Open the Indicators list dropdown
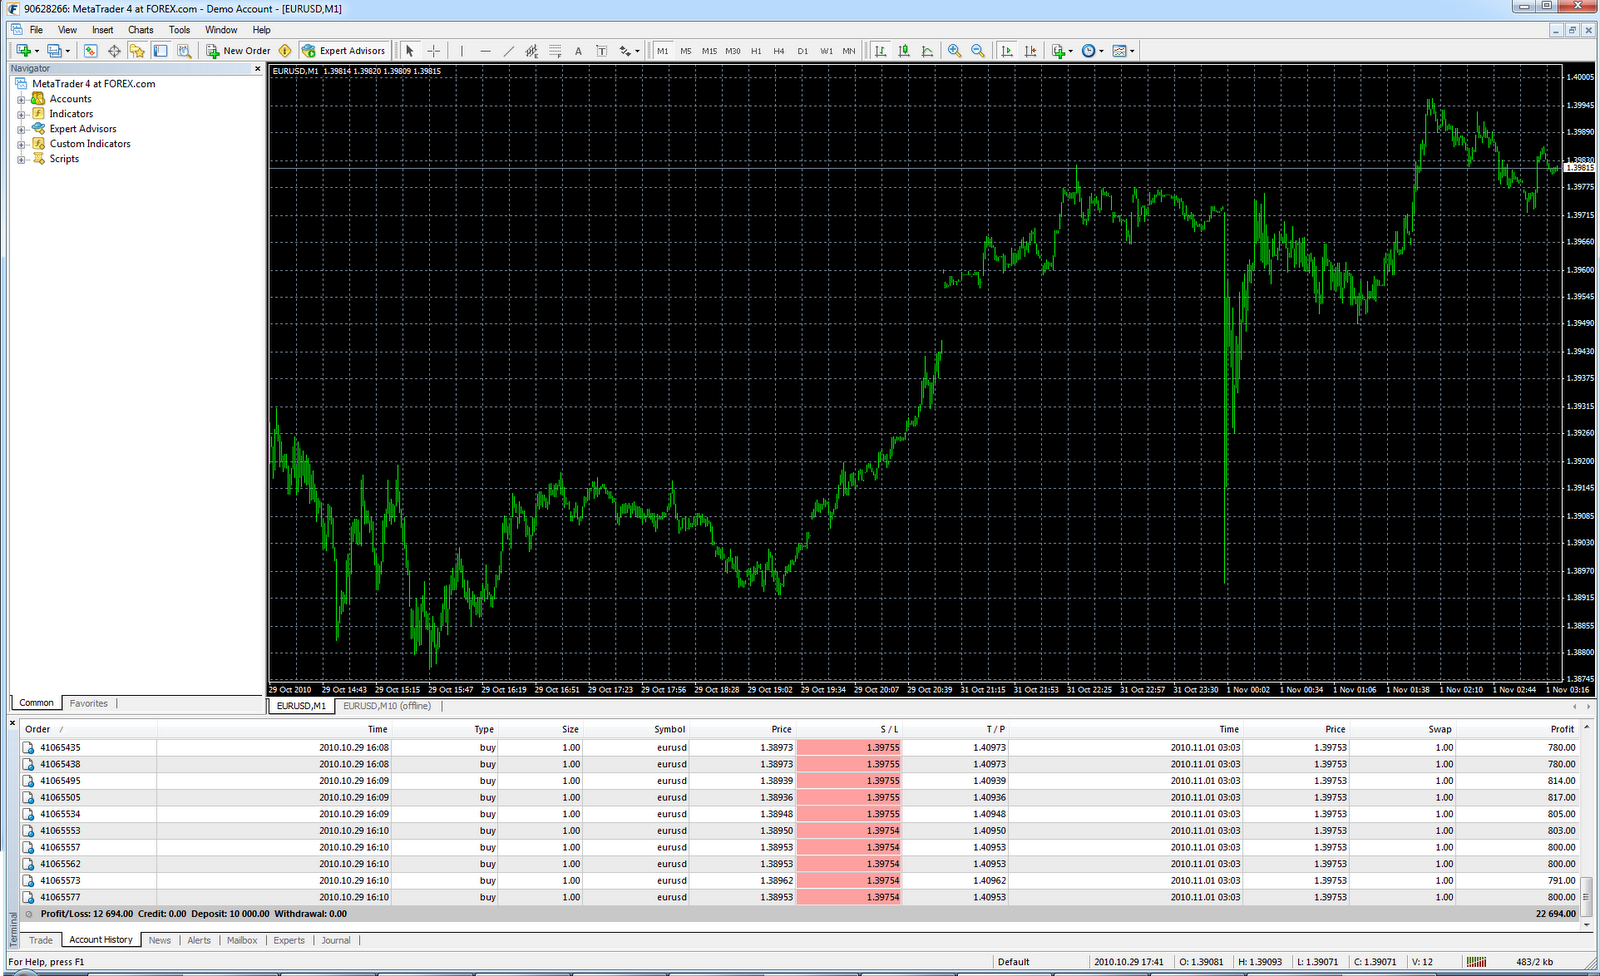1600x976 pixels. 1062,51
